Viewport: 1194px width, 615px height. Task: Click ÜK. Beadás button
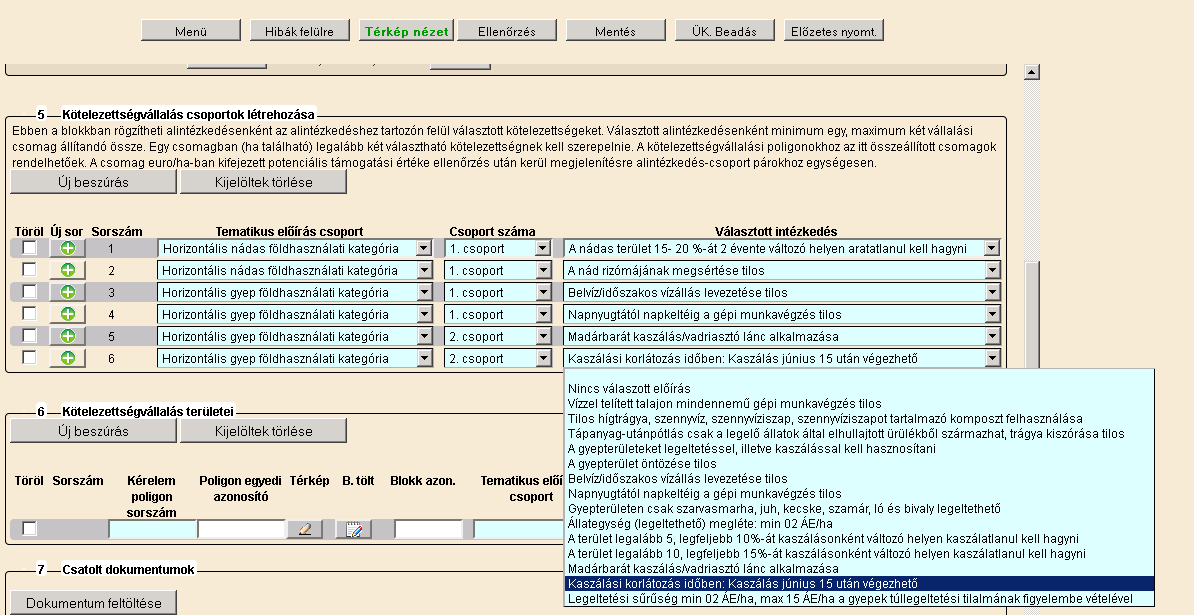click(x=724, y=31)
